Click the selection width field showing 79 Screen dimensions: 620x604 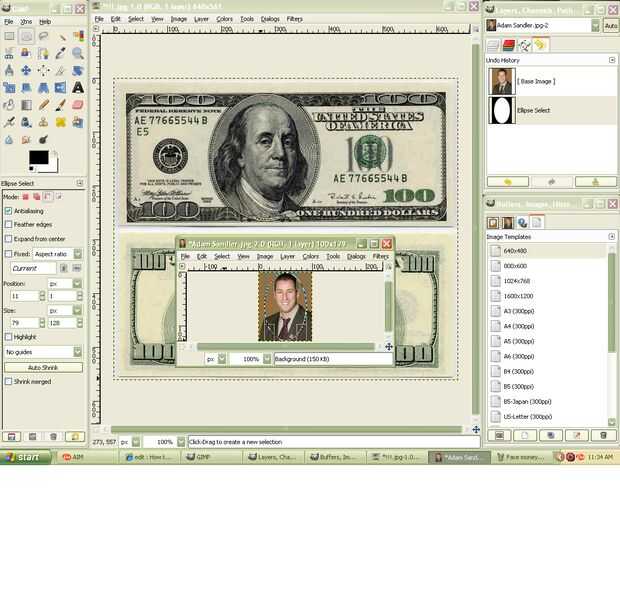(x=25, y=323)
